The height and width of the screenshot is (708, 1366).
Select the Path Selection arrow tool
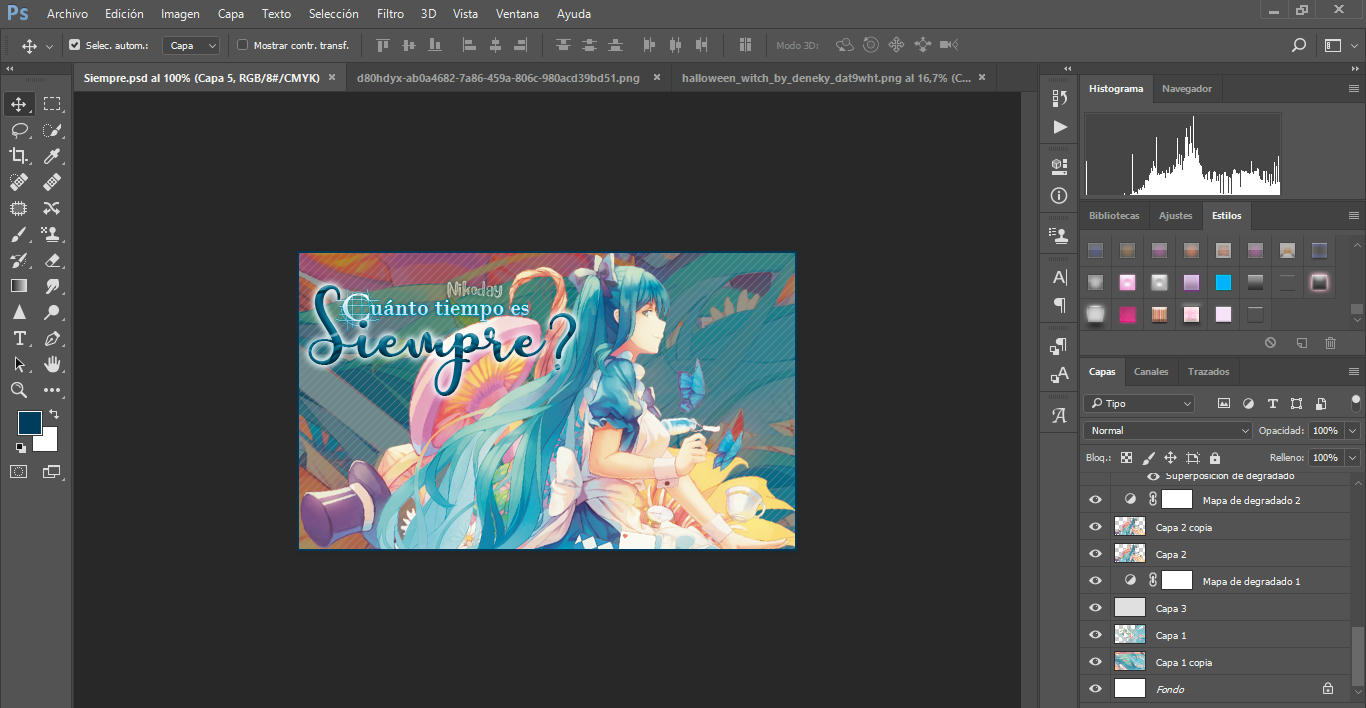click(19, 364)
